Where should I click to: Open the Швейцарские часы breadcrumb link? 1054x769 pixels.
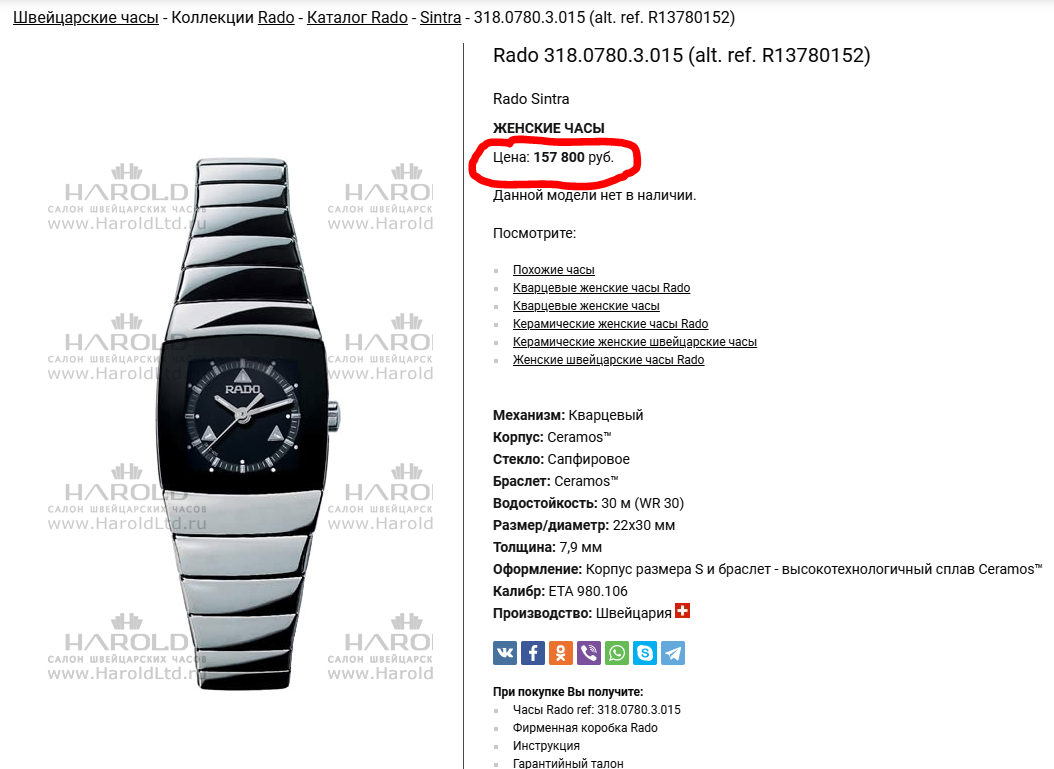click(86, 17)
